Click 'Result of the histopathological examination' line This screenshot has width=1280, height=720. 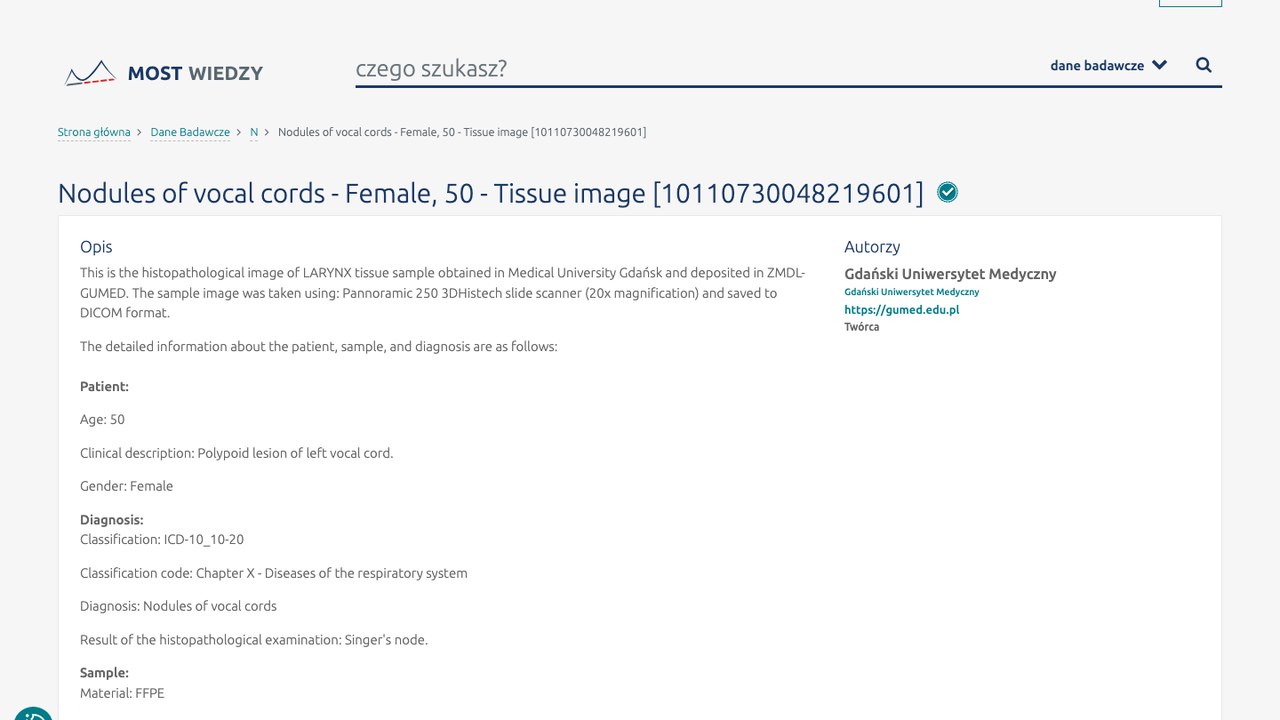(x=254, y=640)
